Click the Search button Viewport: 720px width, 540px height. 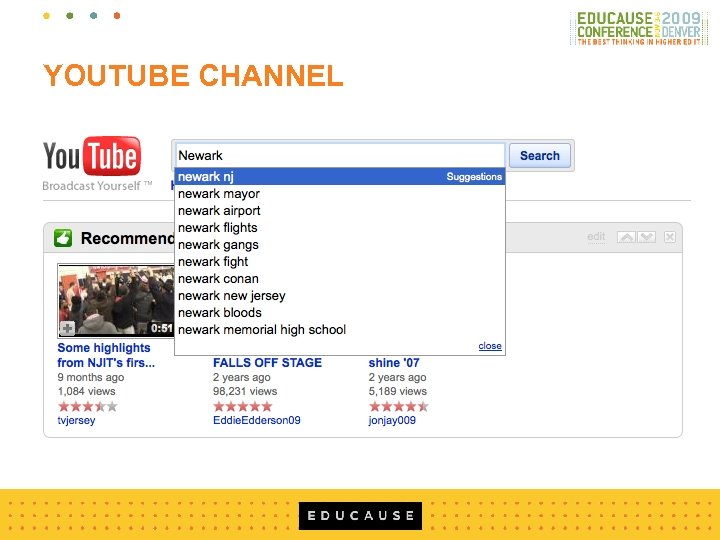pos(540,156)
